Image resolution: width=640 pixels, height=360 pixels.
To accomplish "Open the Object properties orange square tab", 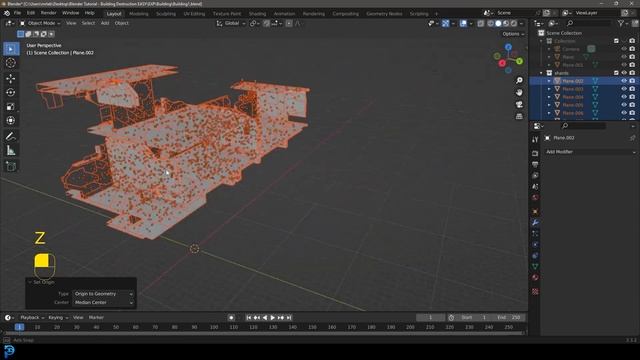I will 535,211.
